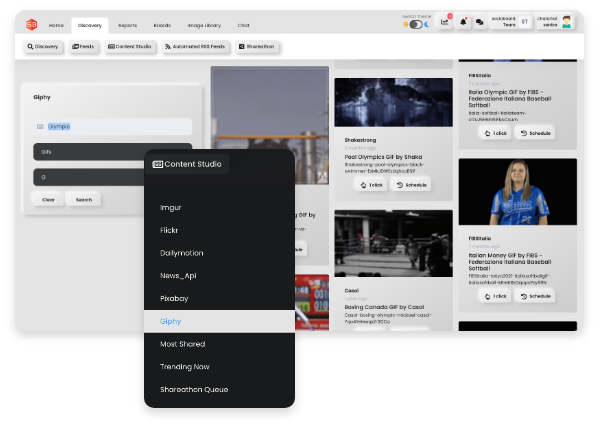This screenshot has height=428, width=599.
Task: Click Schedule on Pool Olympics GIF card
Action: 411,185
